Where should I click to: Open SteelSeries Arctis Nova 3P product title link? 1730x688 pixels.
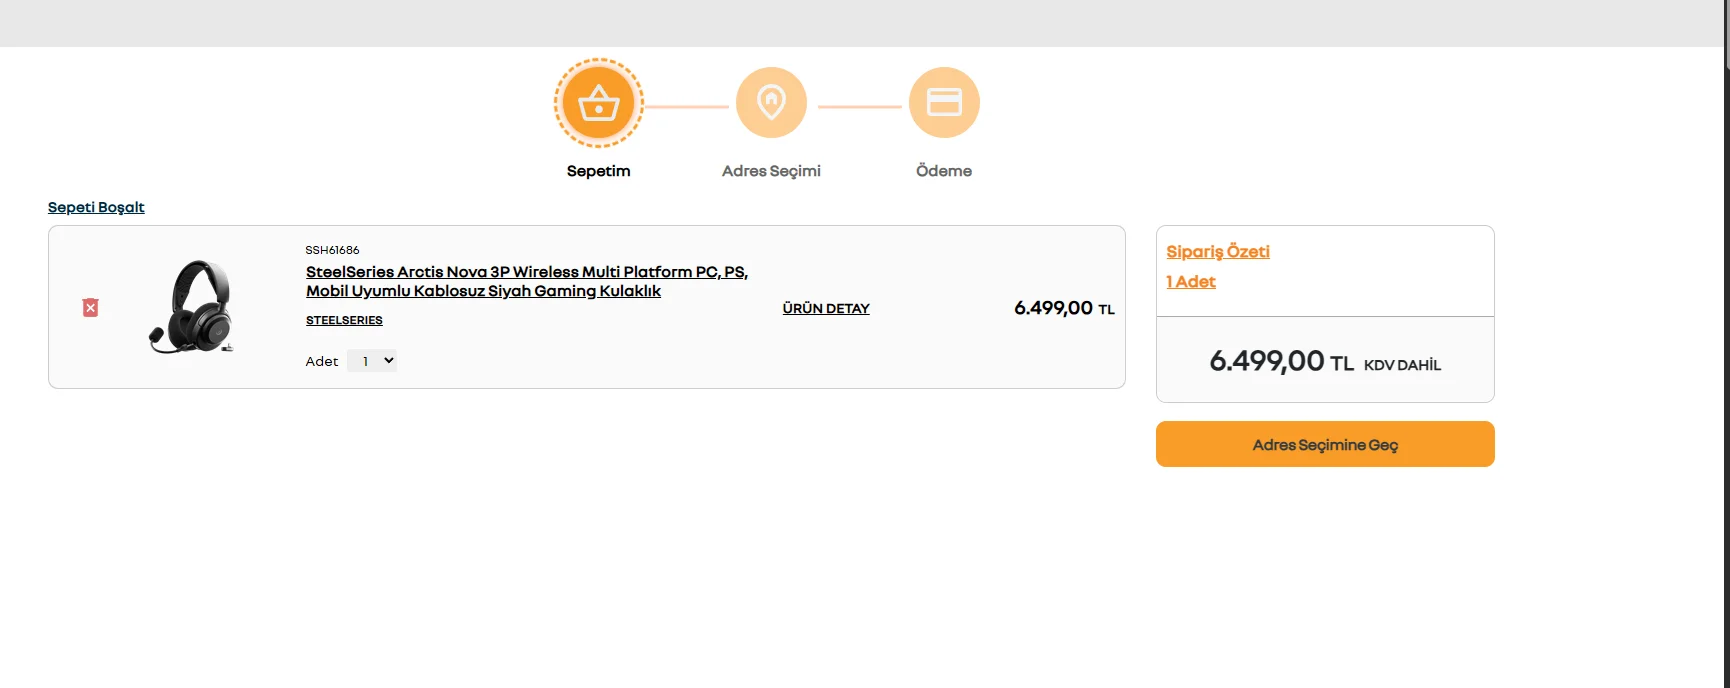[527, 281]
